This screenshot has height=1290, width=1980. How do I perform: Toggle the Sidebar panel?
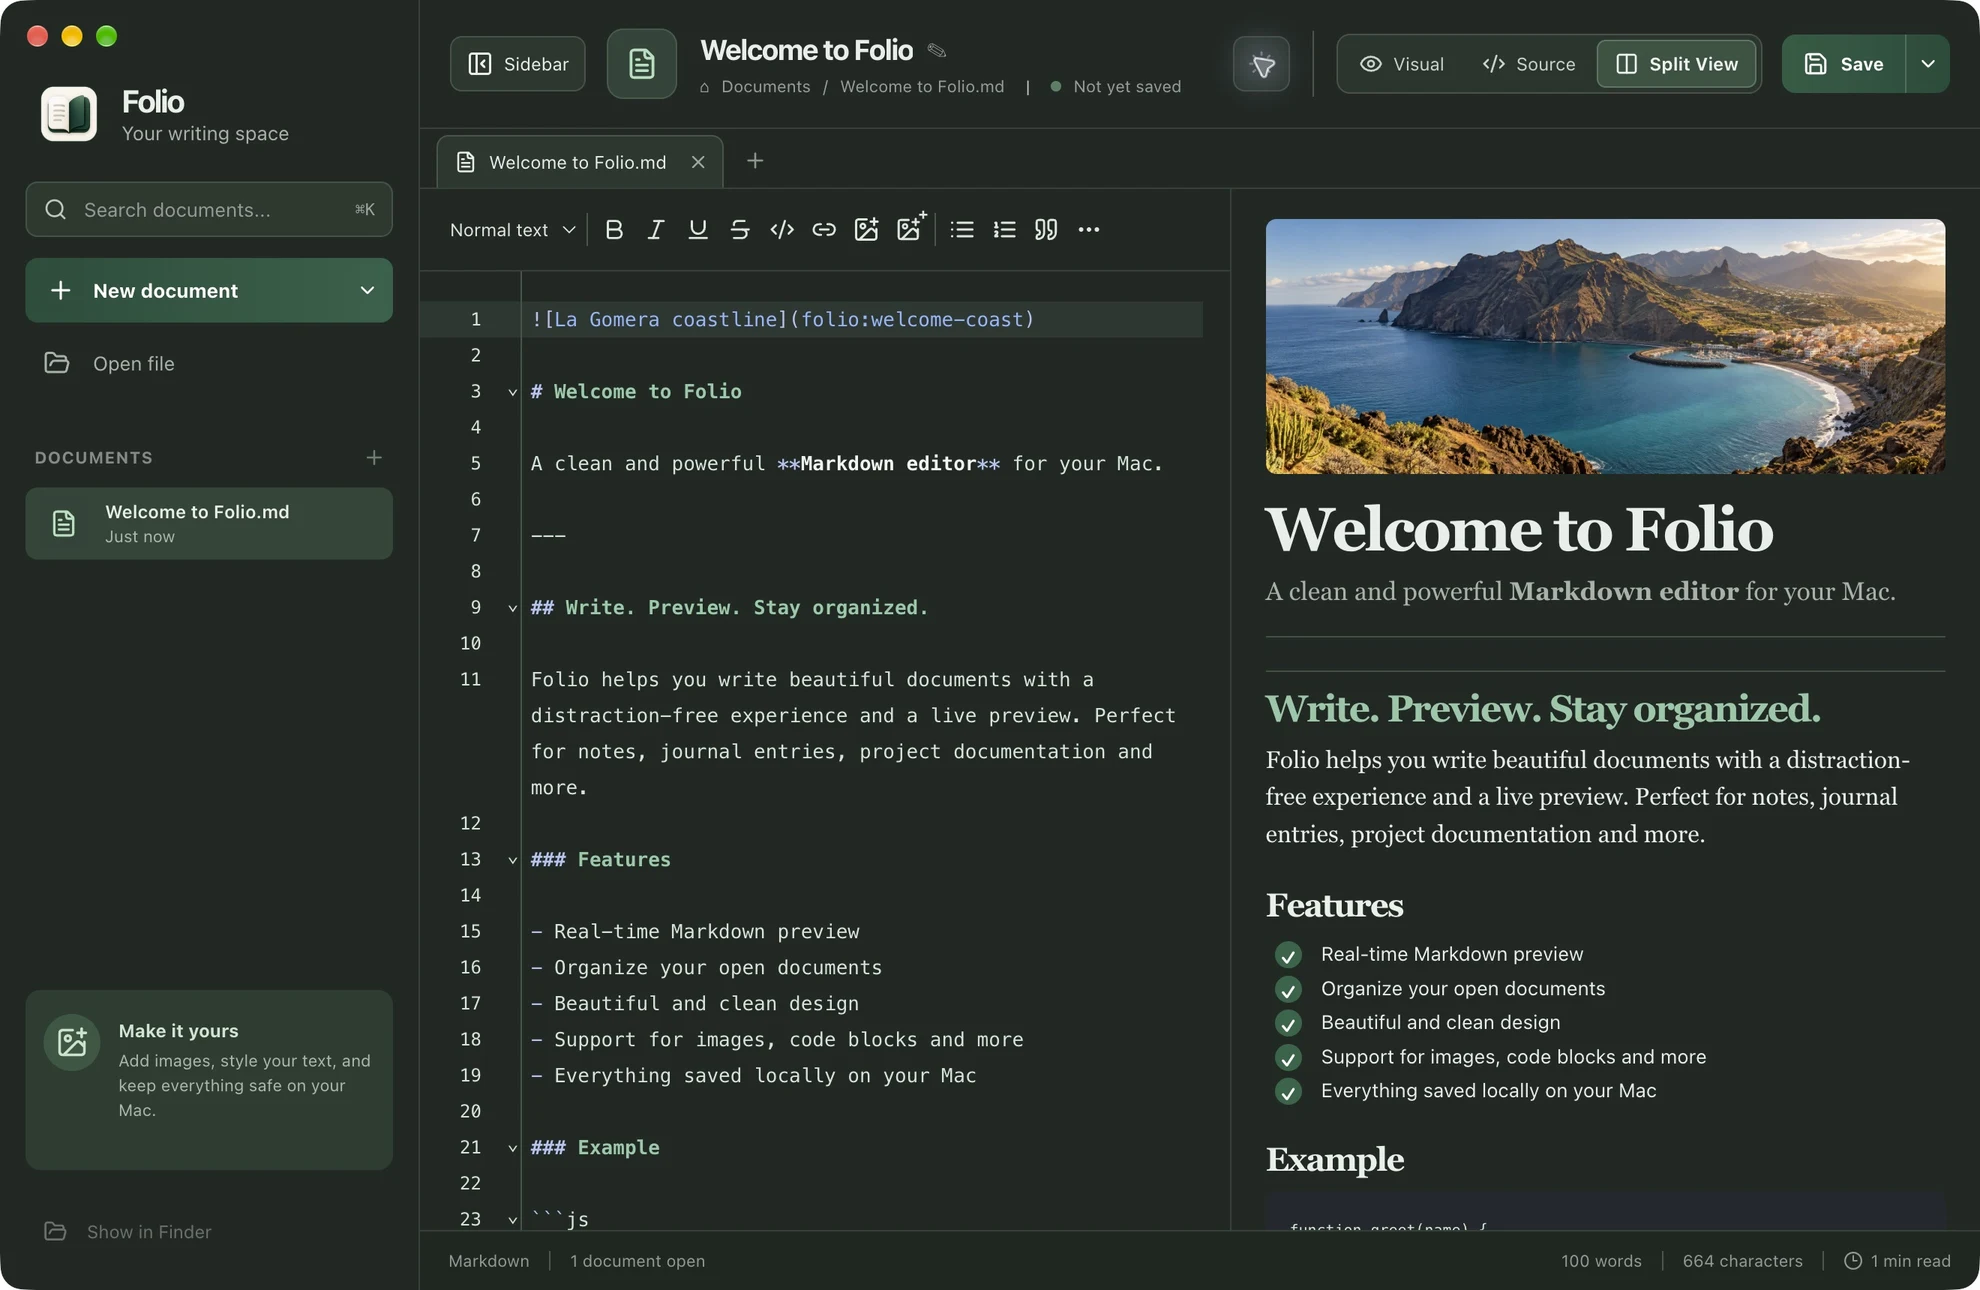(x=518, y=64)
